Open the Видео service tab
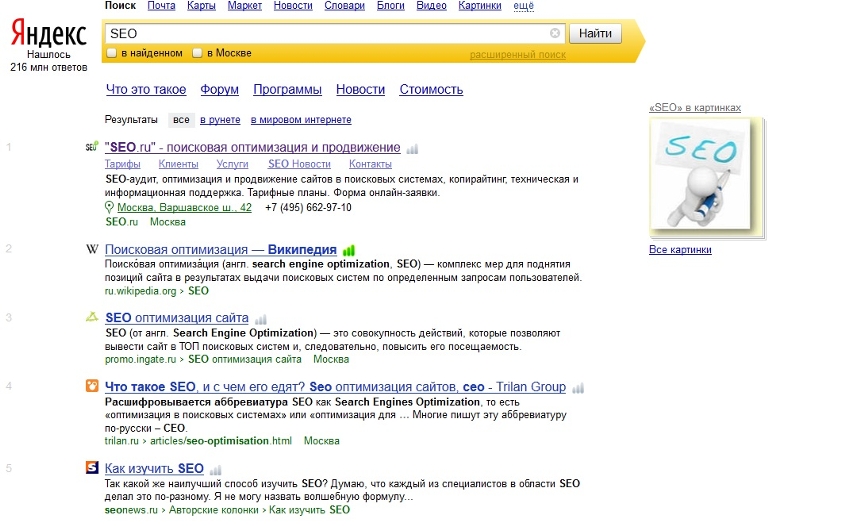Viewport: 845px width, 526px height. tap(431, 6)
